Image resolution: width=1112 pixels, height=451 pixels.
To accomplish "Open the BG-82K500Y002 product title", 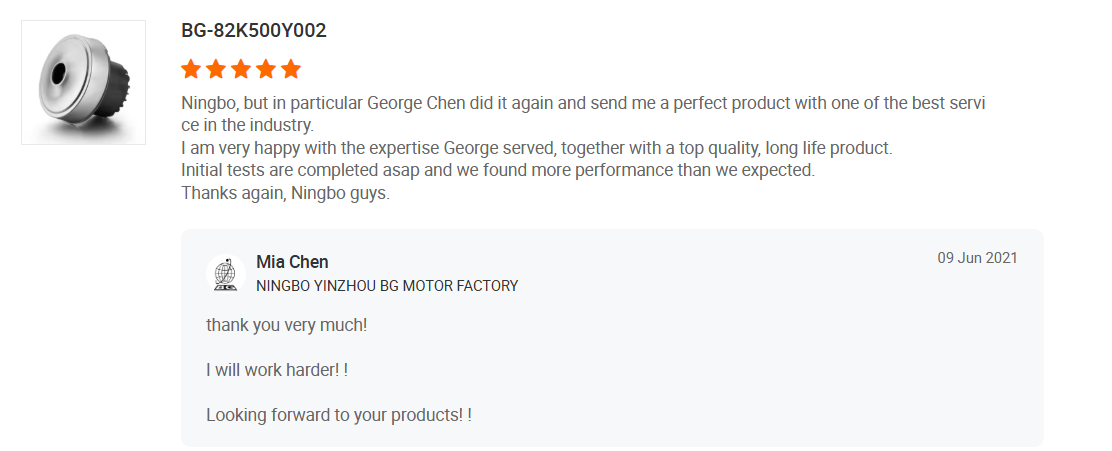I will click(254, 31).
